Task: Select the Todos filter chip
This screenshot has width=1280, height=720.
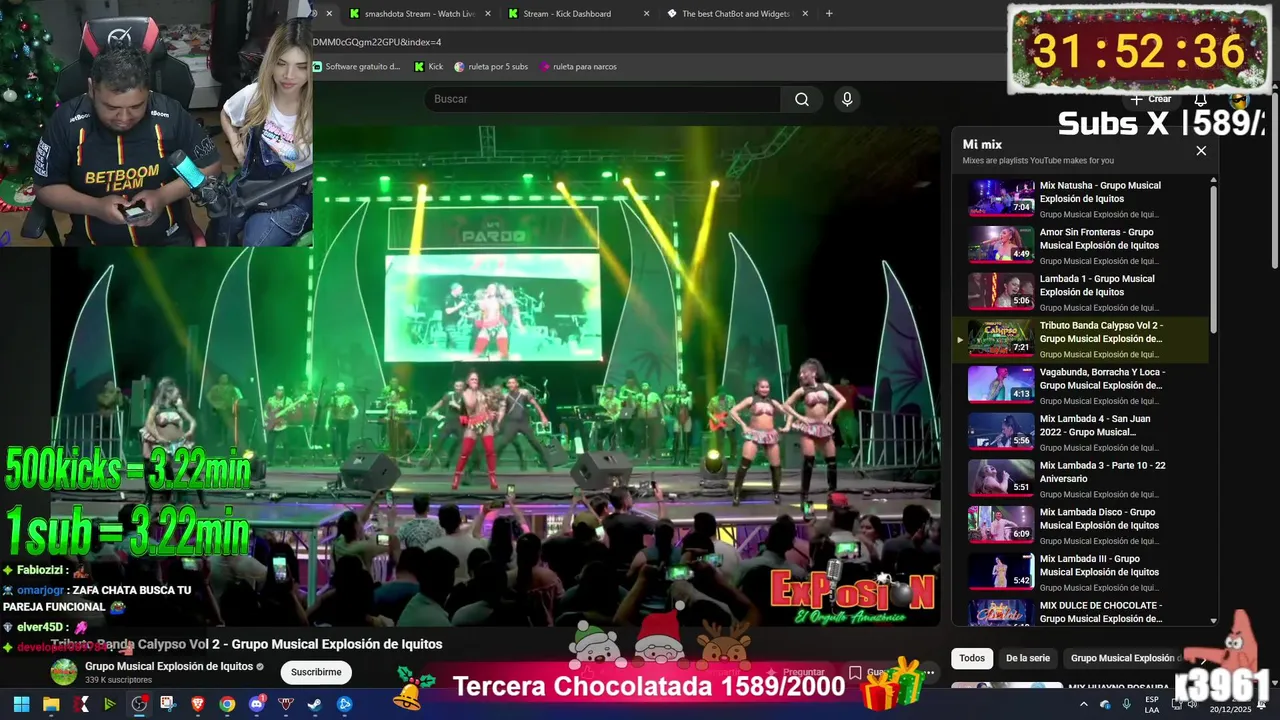Action: pyautogui.click(x=972, y=658)
